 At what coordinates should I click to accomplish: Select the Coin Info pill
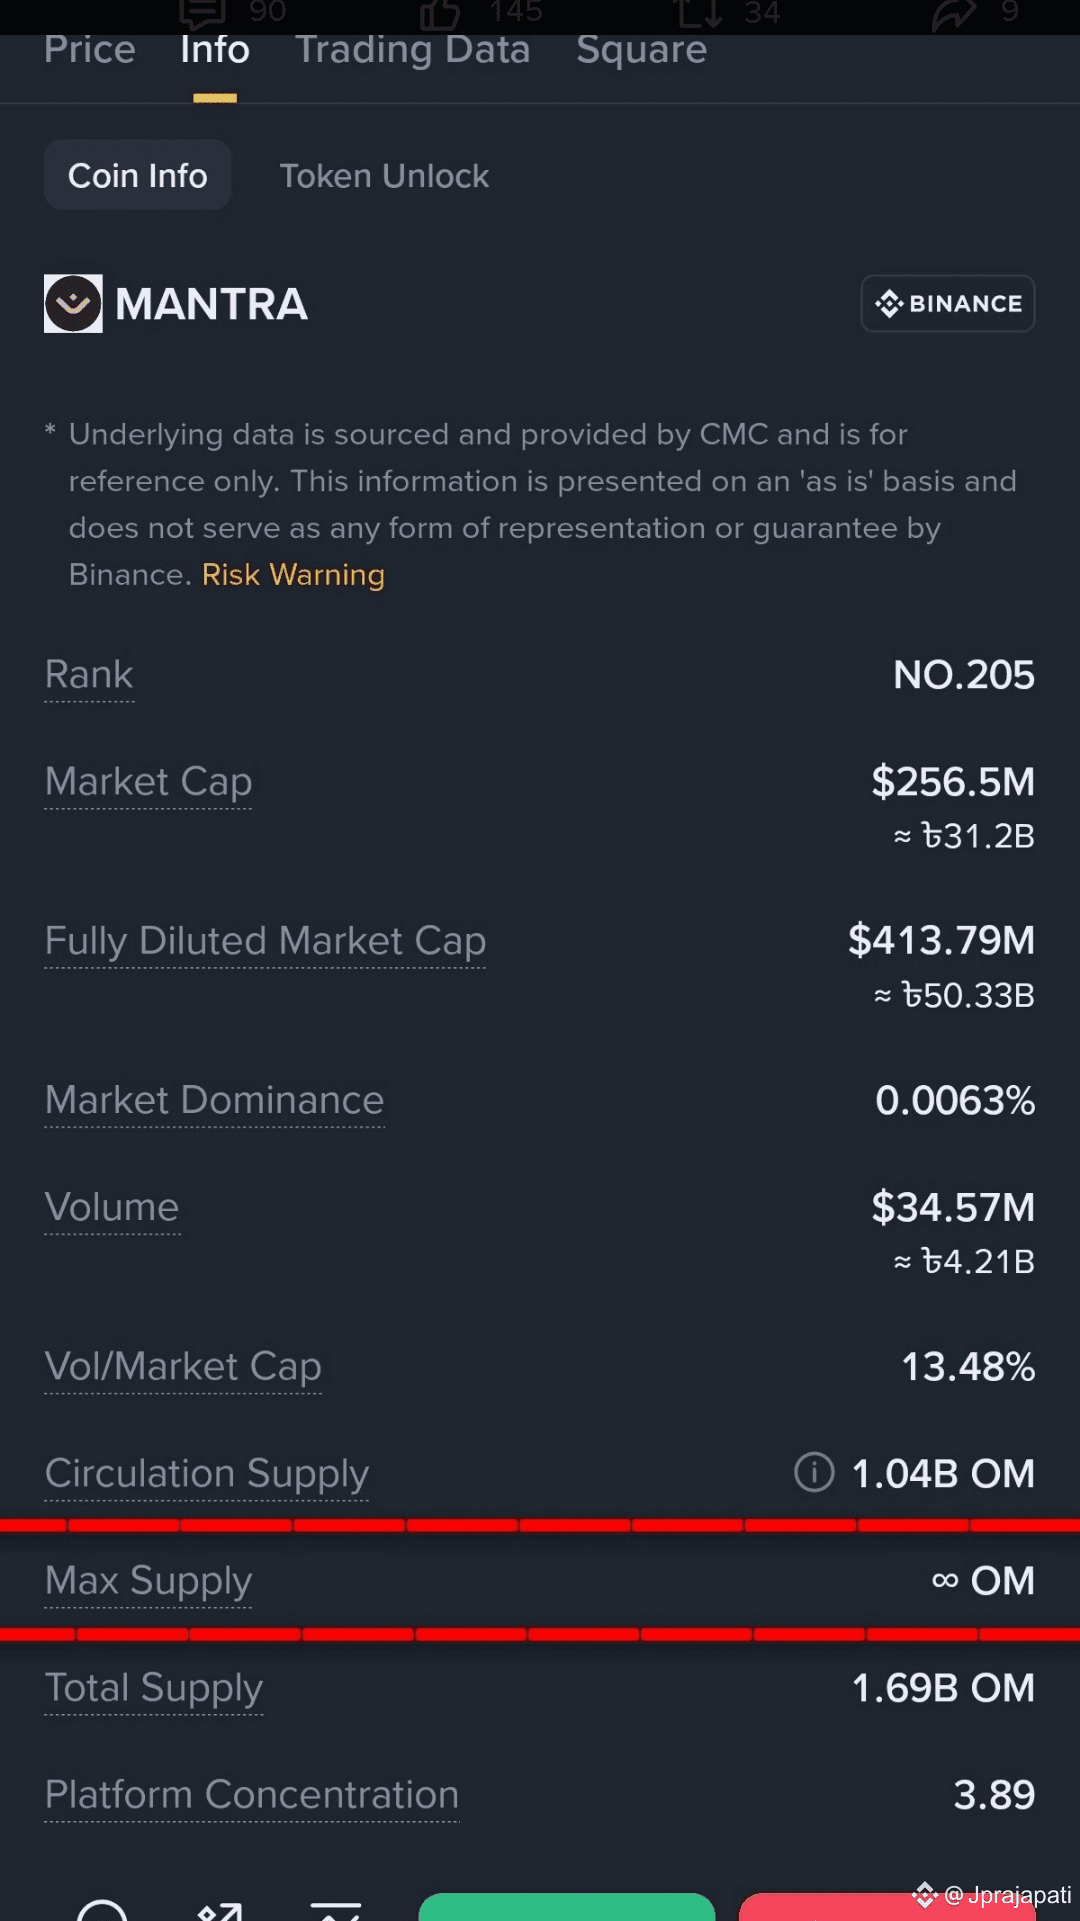click(x=138, y=175)
